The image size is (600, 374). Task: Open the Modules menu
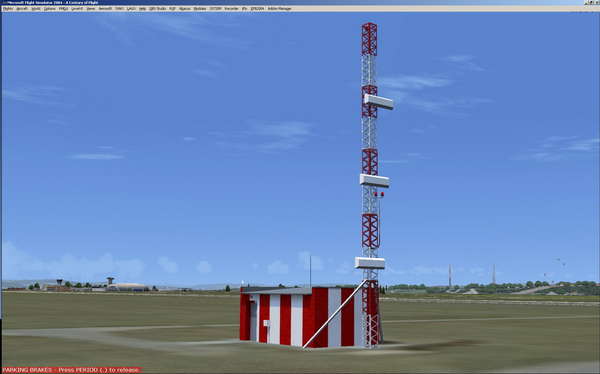[x=199, y=8]
